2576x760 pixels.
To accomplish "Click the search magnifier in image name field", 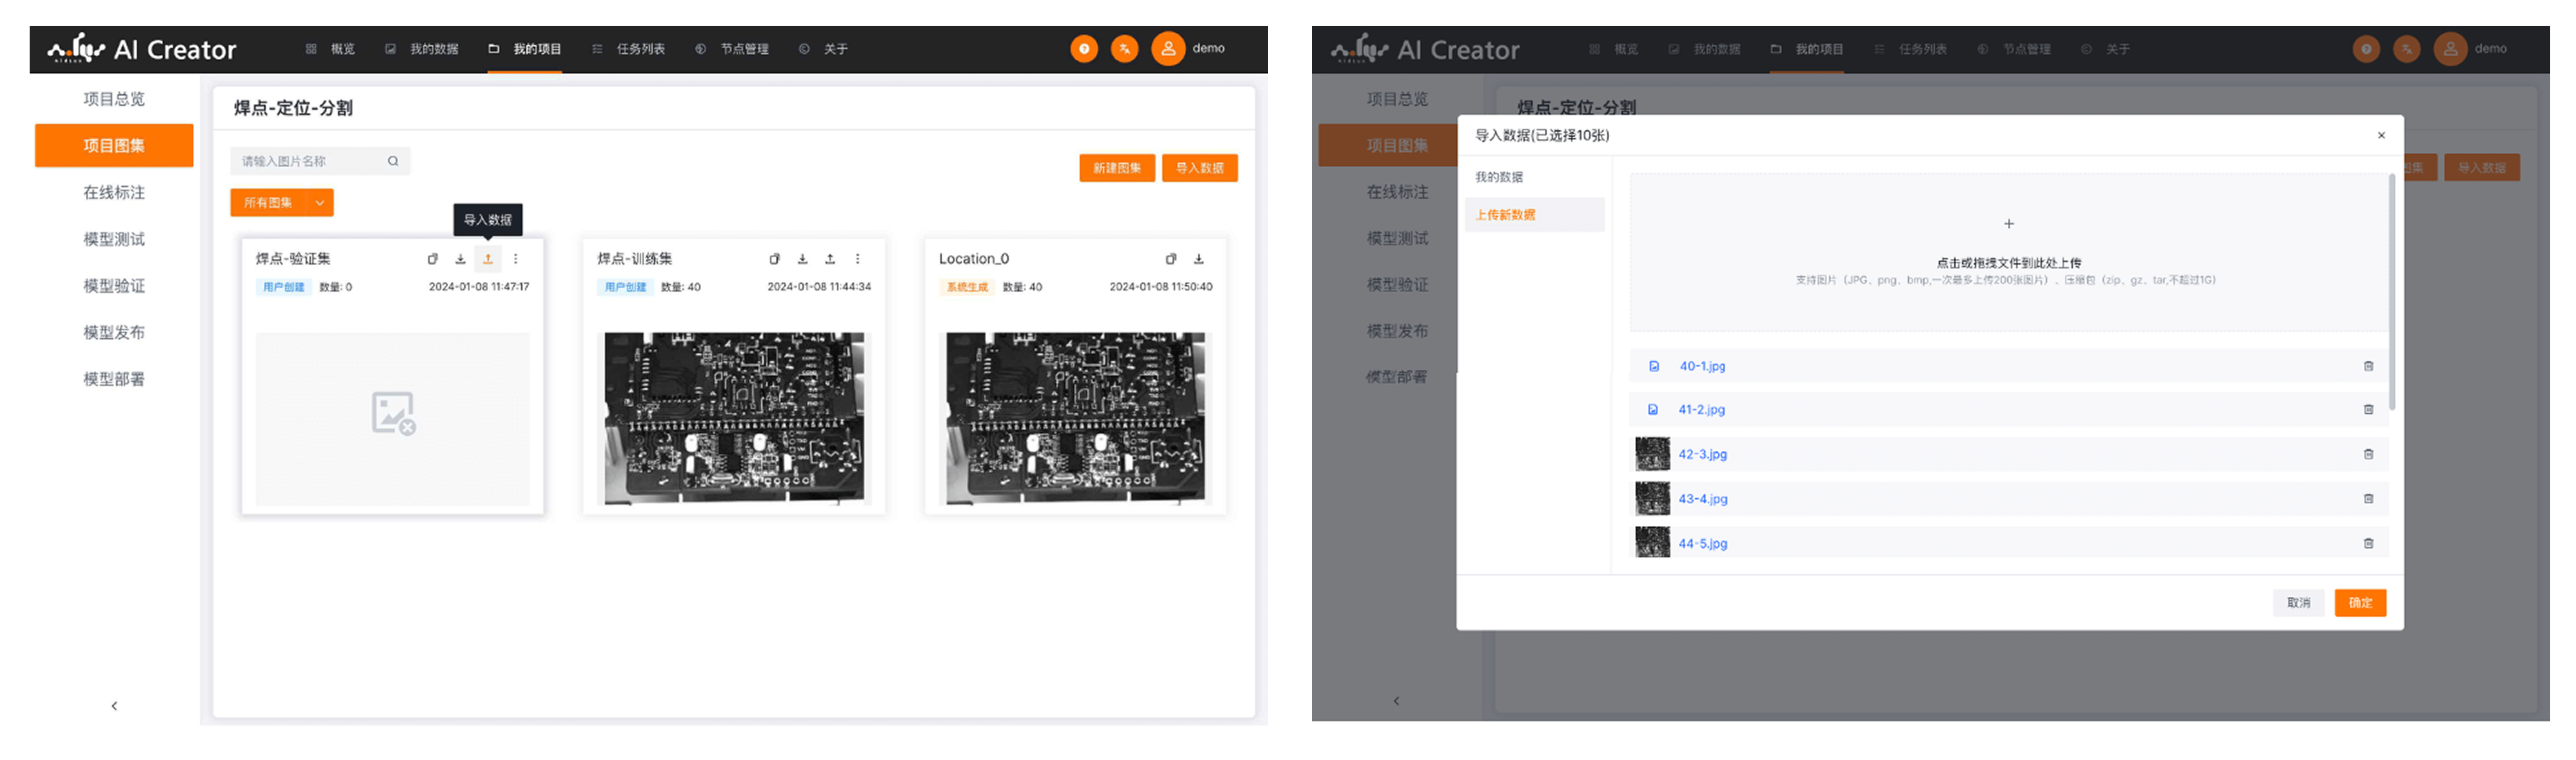I will coord(393,161).
